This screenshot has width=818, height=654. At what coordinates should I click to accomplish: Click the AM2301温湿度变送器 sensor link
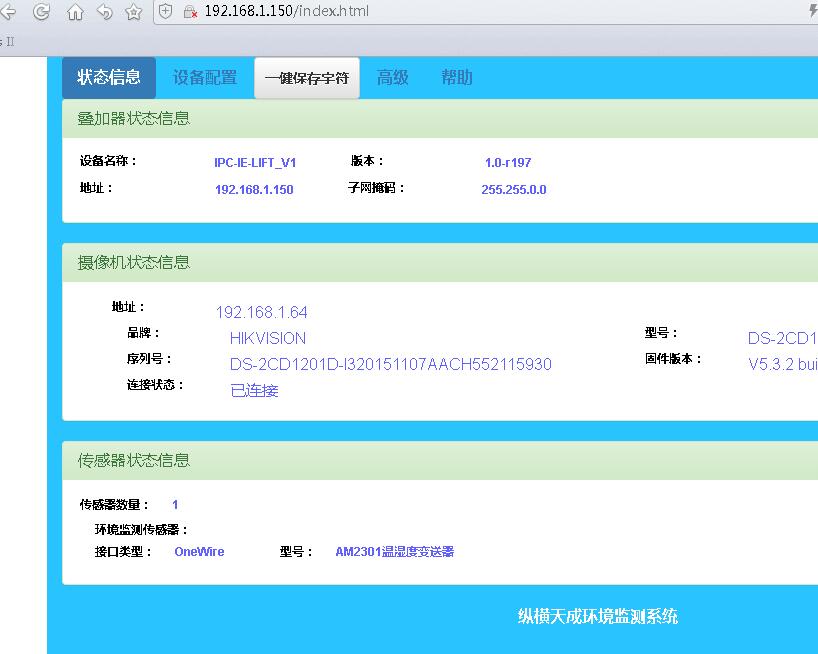[394, 551]
